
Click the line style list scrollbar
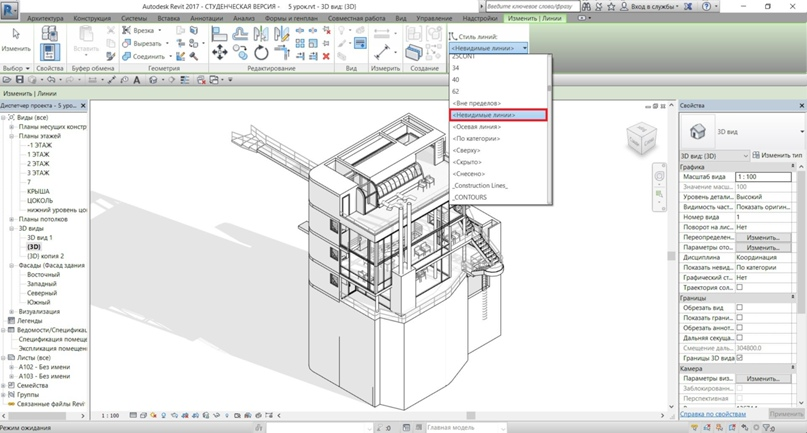point(549,89)
